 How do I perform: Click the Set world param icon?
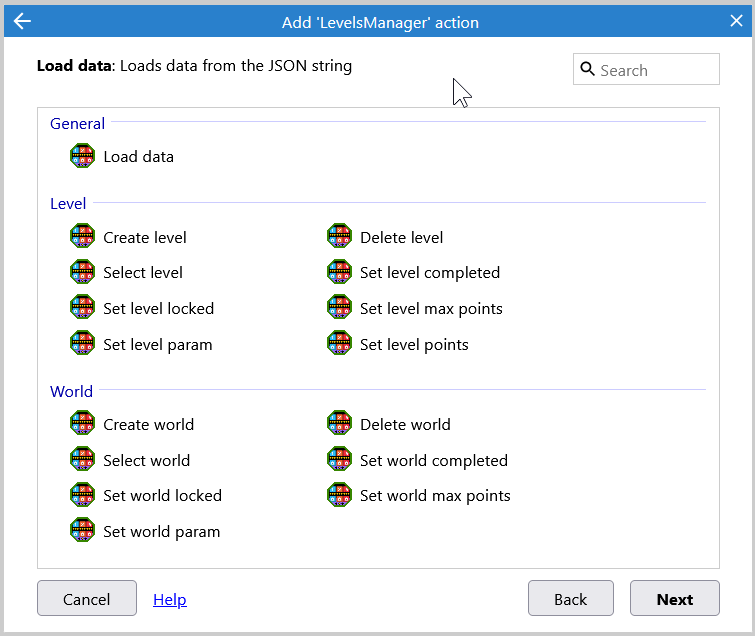click(x=81, y=531)
